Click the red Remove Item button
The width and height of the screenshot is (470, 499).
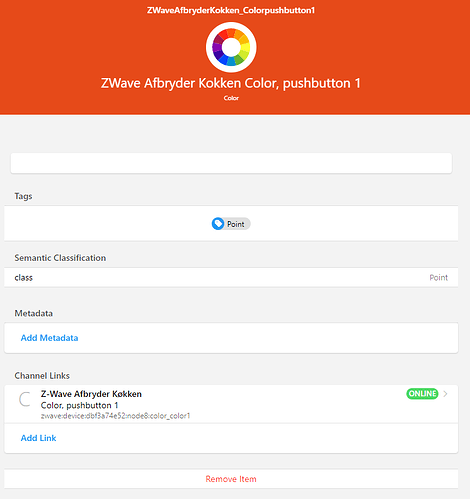coord(231,479)
